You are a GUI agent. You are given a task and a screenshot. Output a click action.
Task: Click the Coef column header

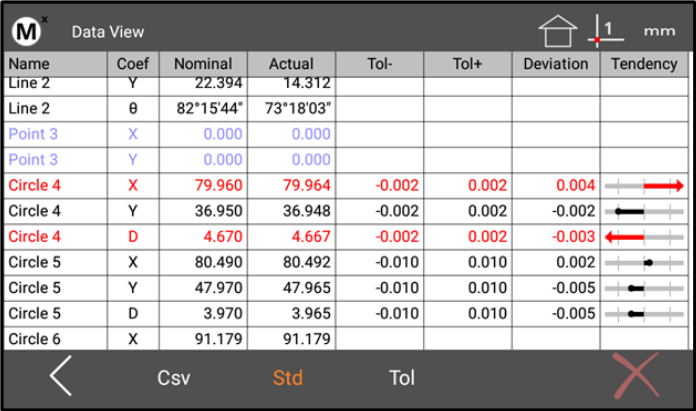point(133,64)
